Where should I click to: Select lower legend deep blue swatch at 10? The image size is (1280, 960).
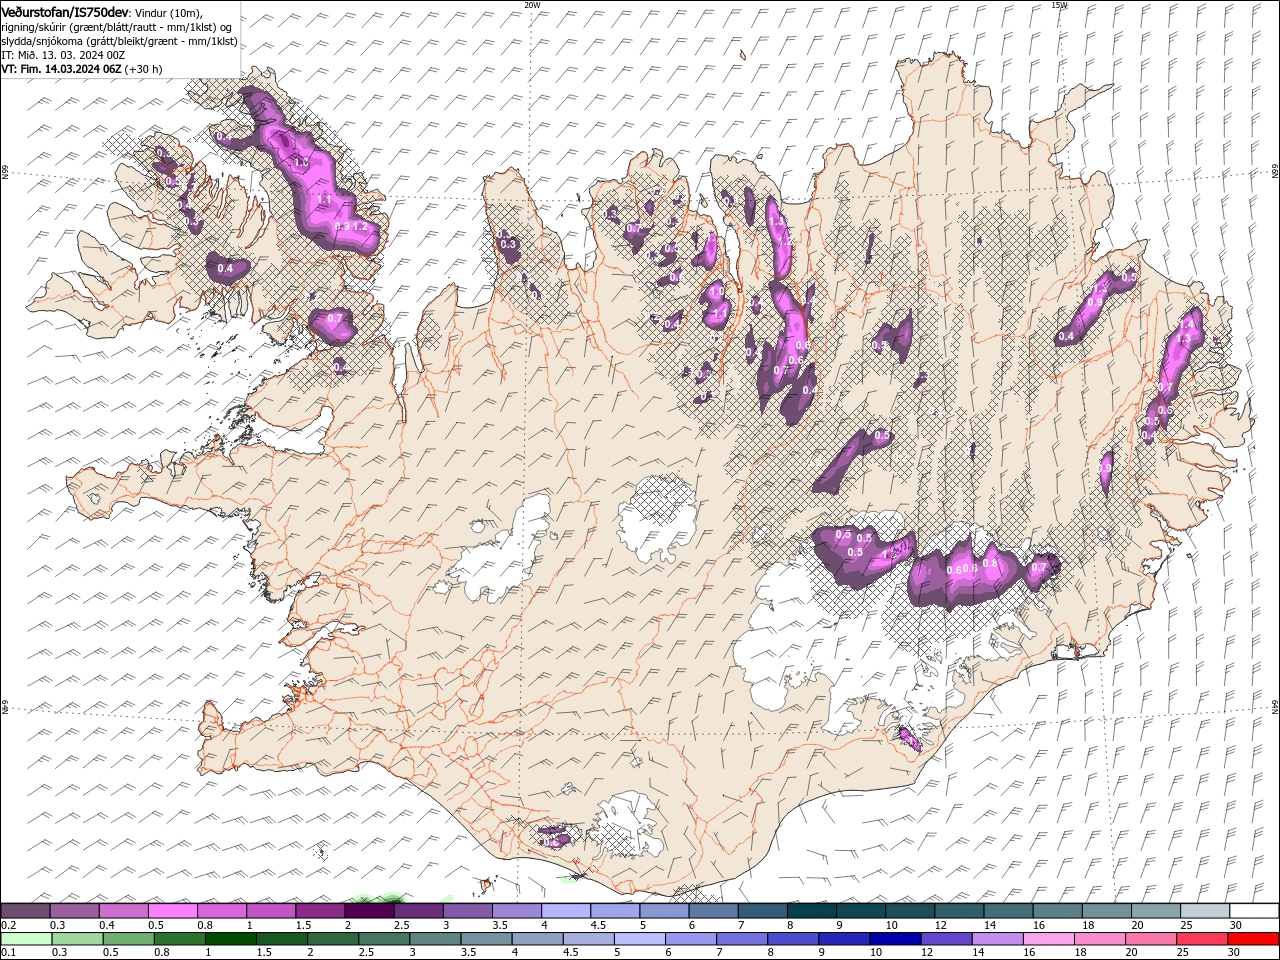click(x=895, y=939)
